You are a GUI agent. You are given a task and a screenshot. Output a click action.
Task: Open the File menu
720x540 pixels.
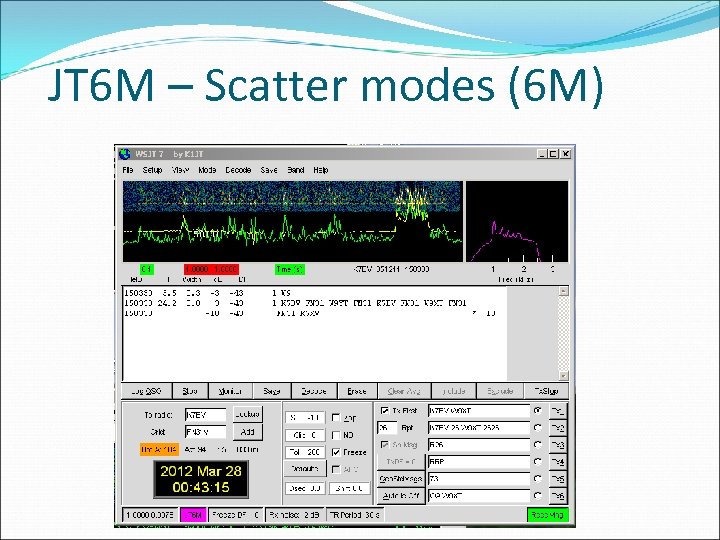point(128,170)
